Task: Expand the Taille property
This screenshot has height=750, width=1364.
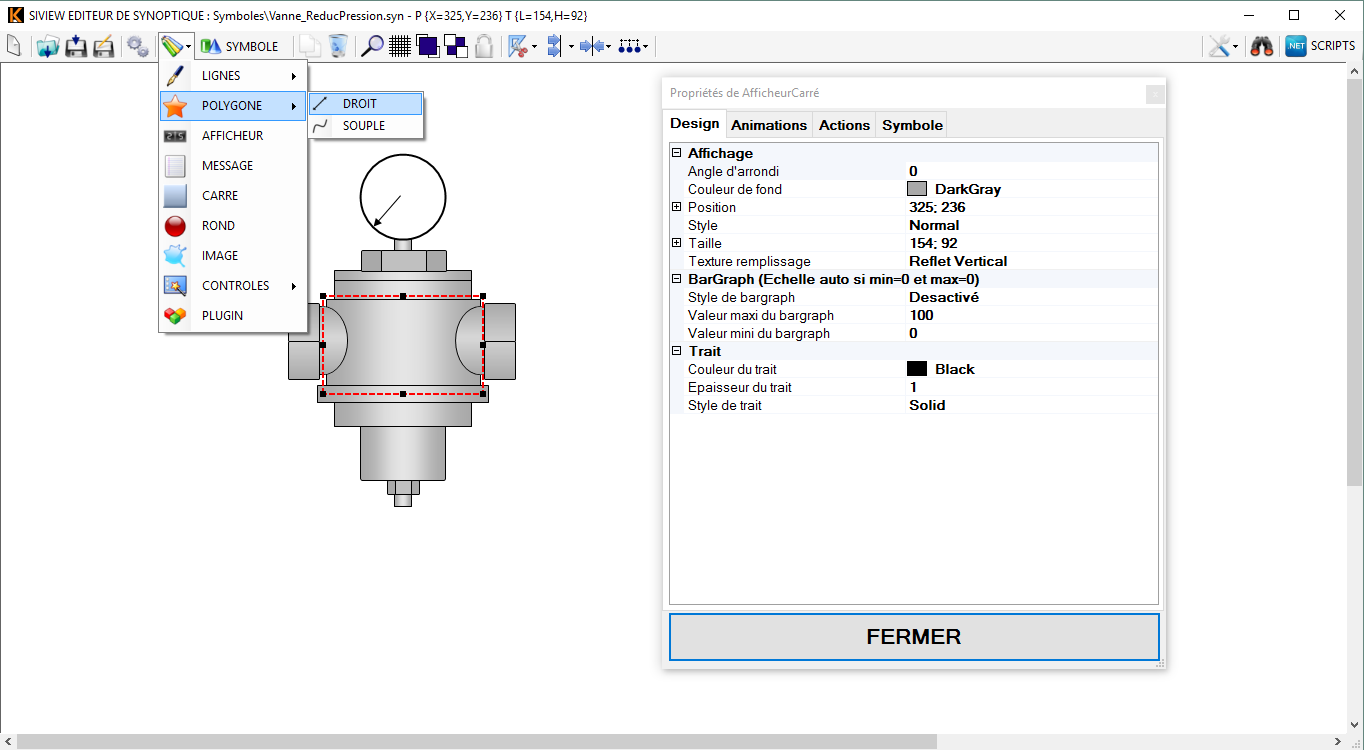Action: click(677, 243)
